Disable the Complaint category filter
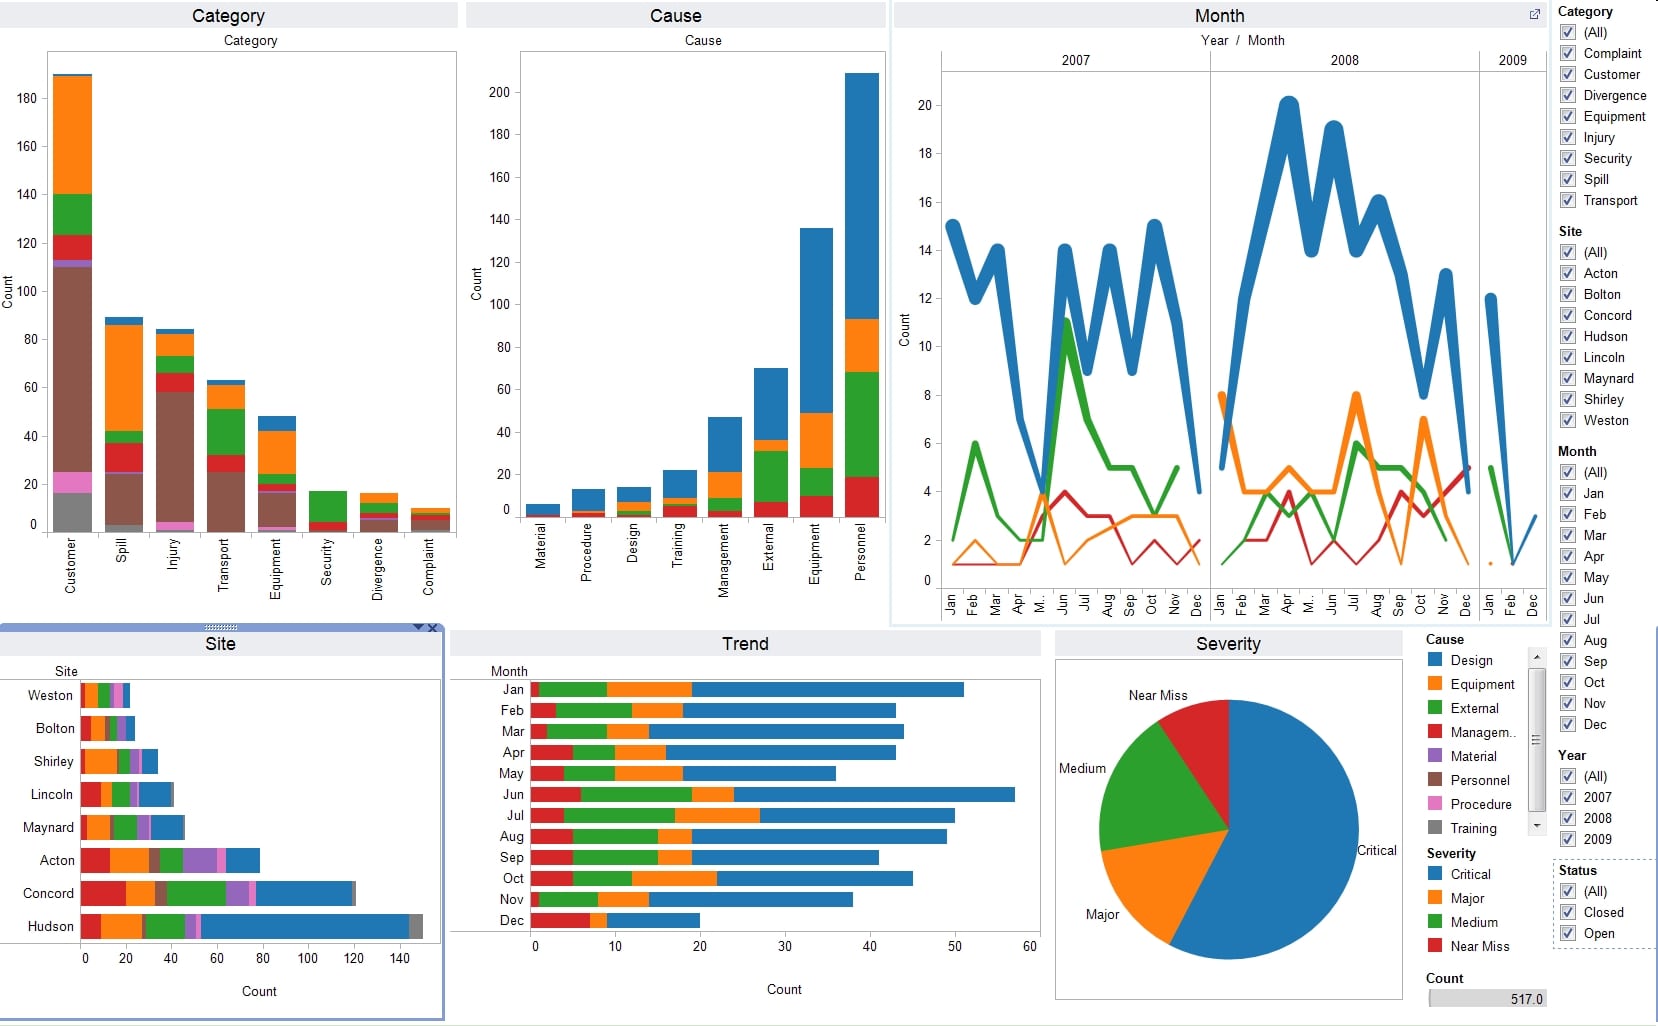This screenshot has width=1658, height=1026. tap(1567, 53)
